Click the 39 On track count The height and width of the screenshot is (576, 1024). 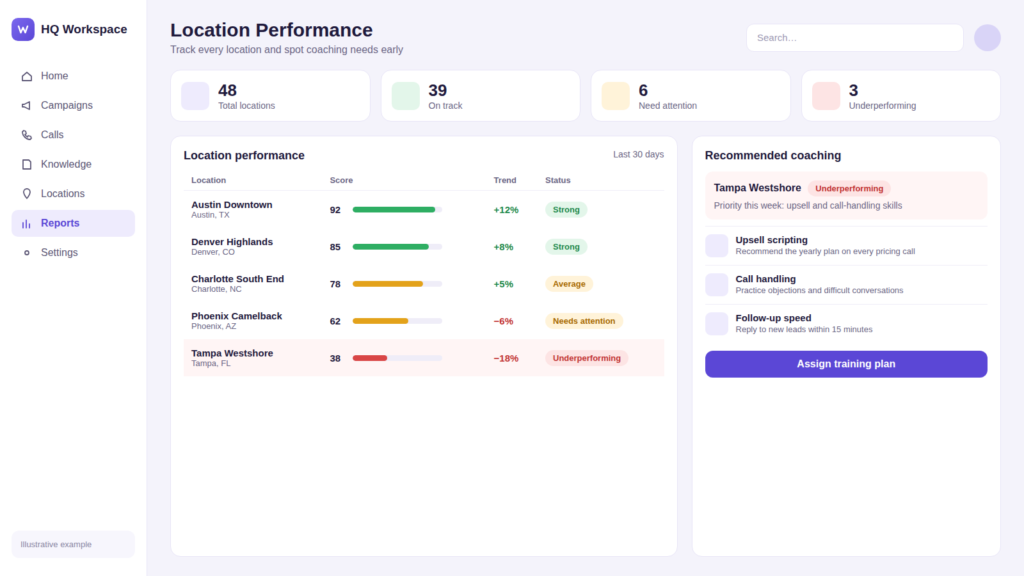(x=438, y=90)
